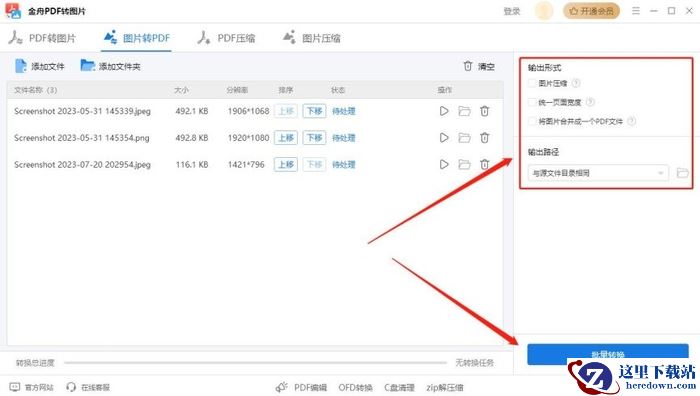Open the PDF压缩 tab
The height and width of the screenshot is (396, 700).
click(x=226, y=38)
